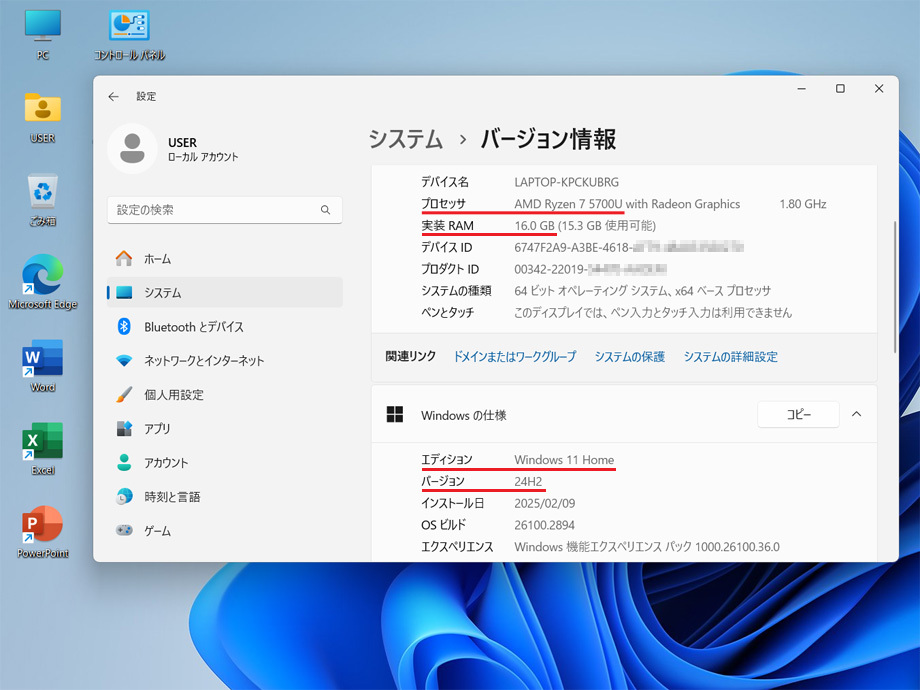Viewport: 920px width, 690px height.
Task: Select the Excel desktop shortcut
Action: (x=42, y=449)
